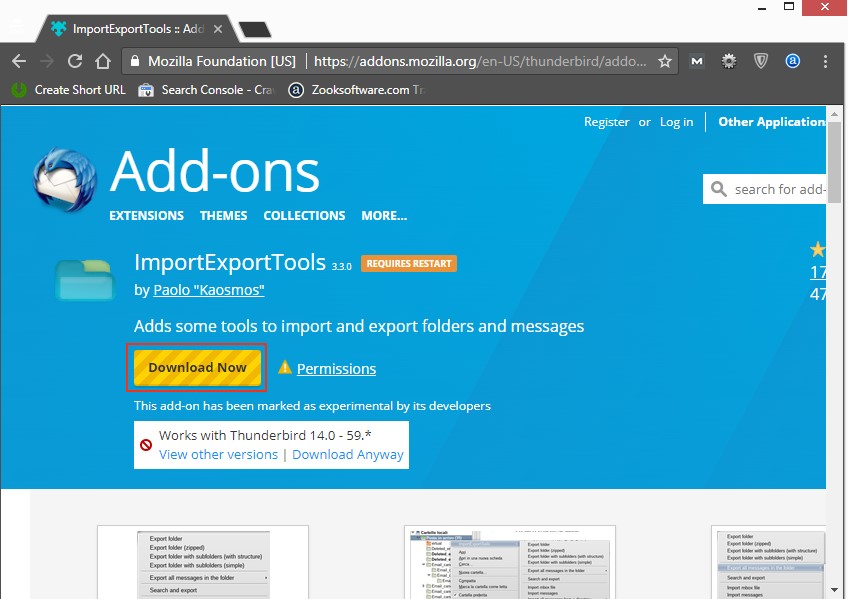Click the page scrollbar down arrow
This screenshot has width=848, height=599.
point(834,590)
